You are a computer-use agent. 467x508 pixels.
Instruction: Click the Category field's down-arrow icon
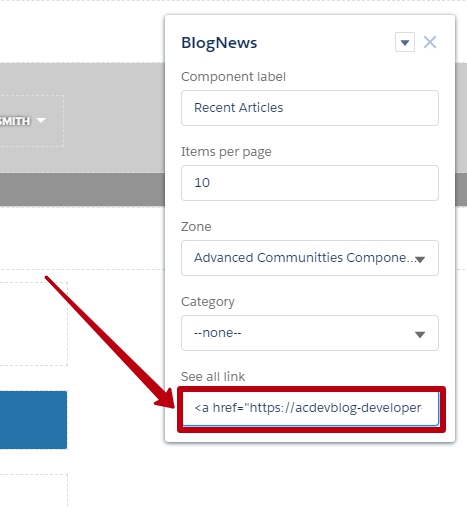click(x=420, y=334)
